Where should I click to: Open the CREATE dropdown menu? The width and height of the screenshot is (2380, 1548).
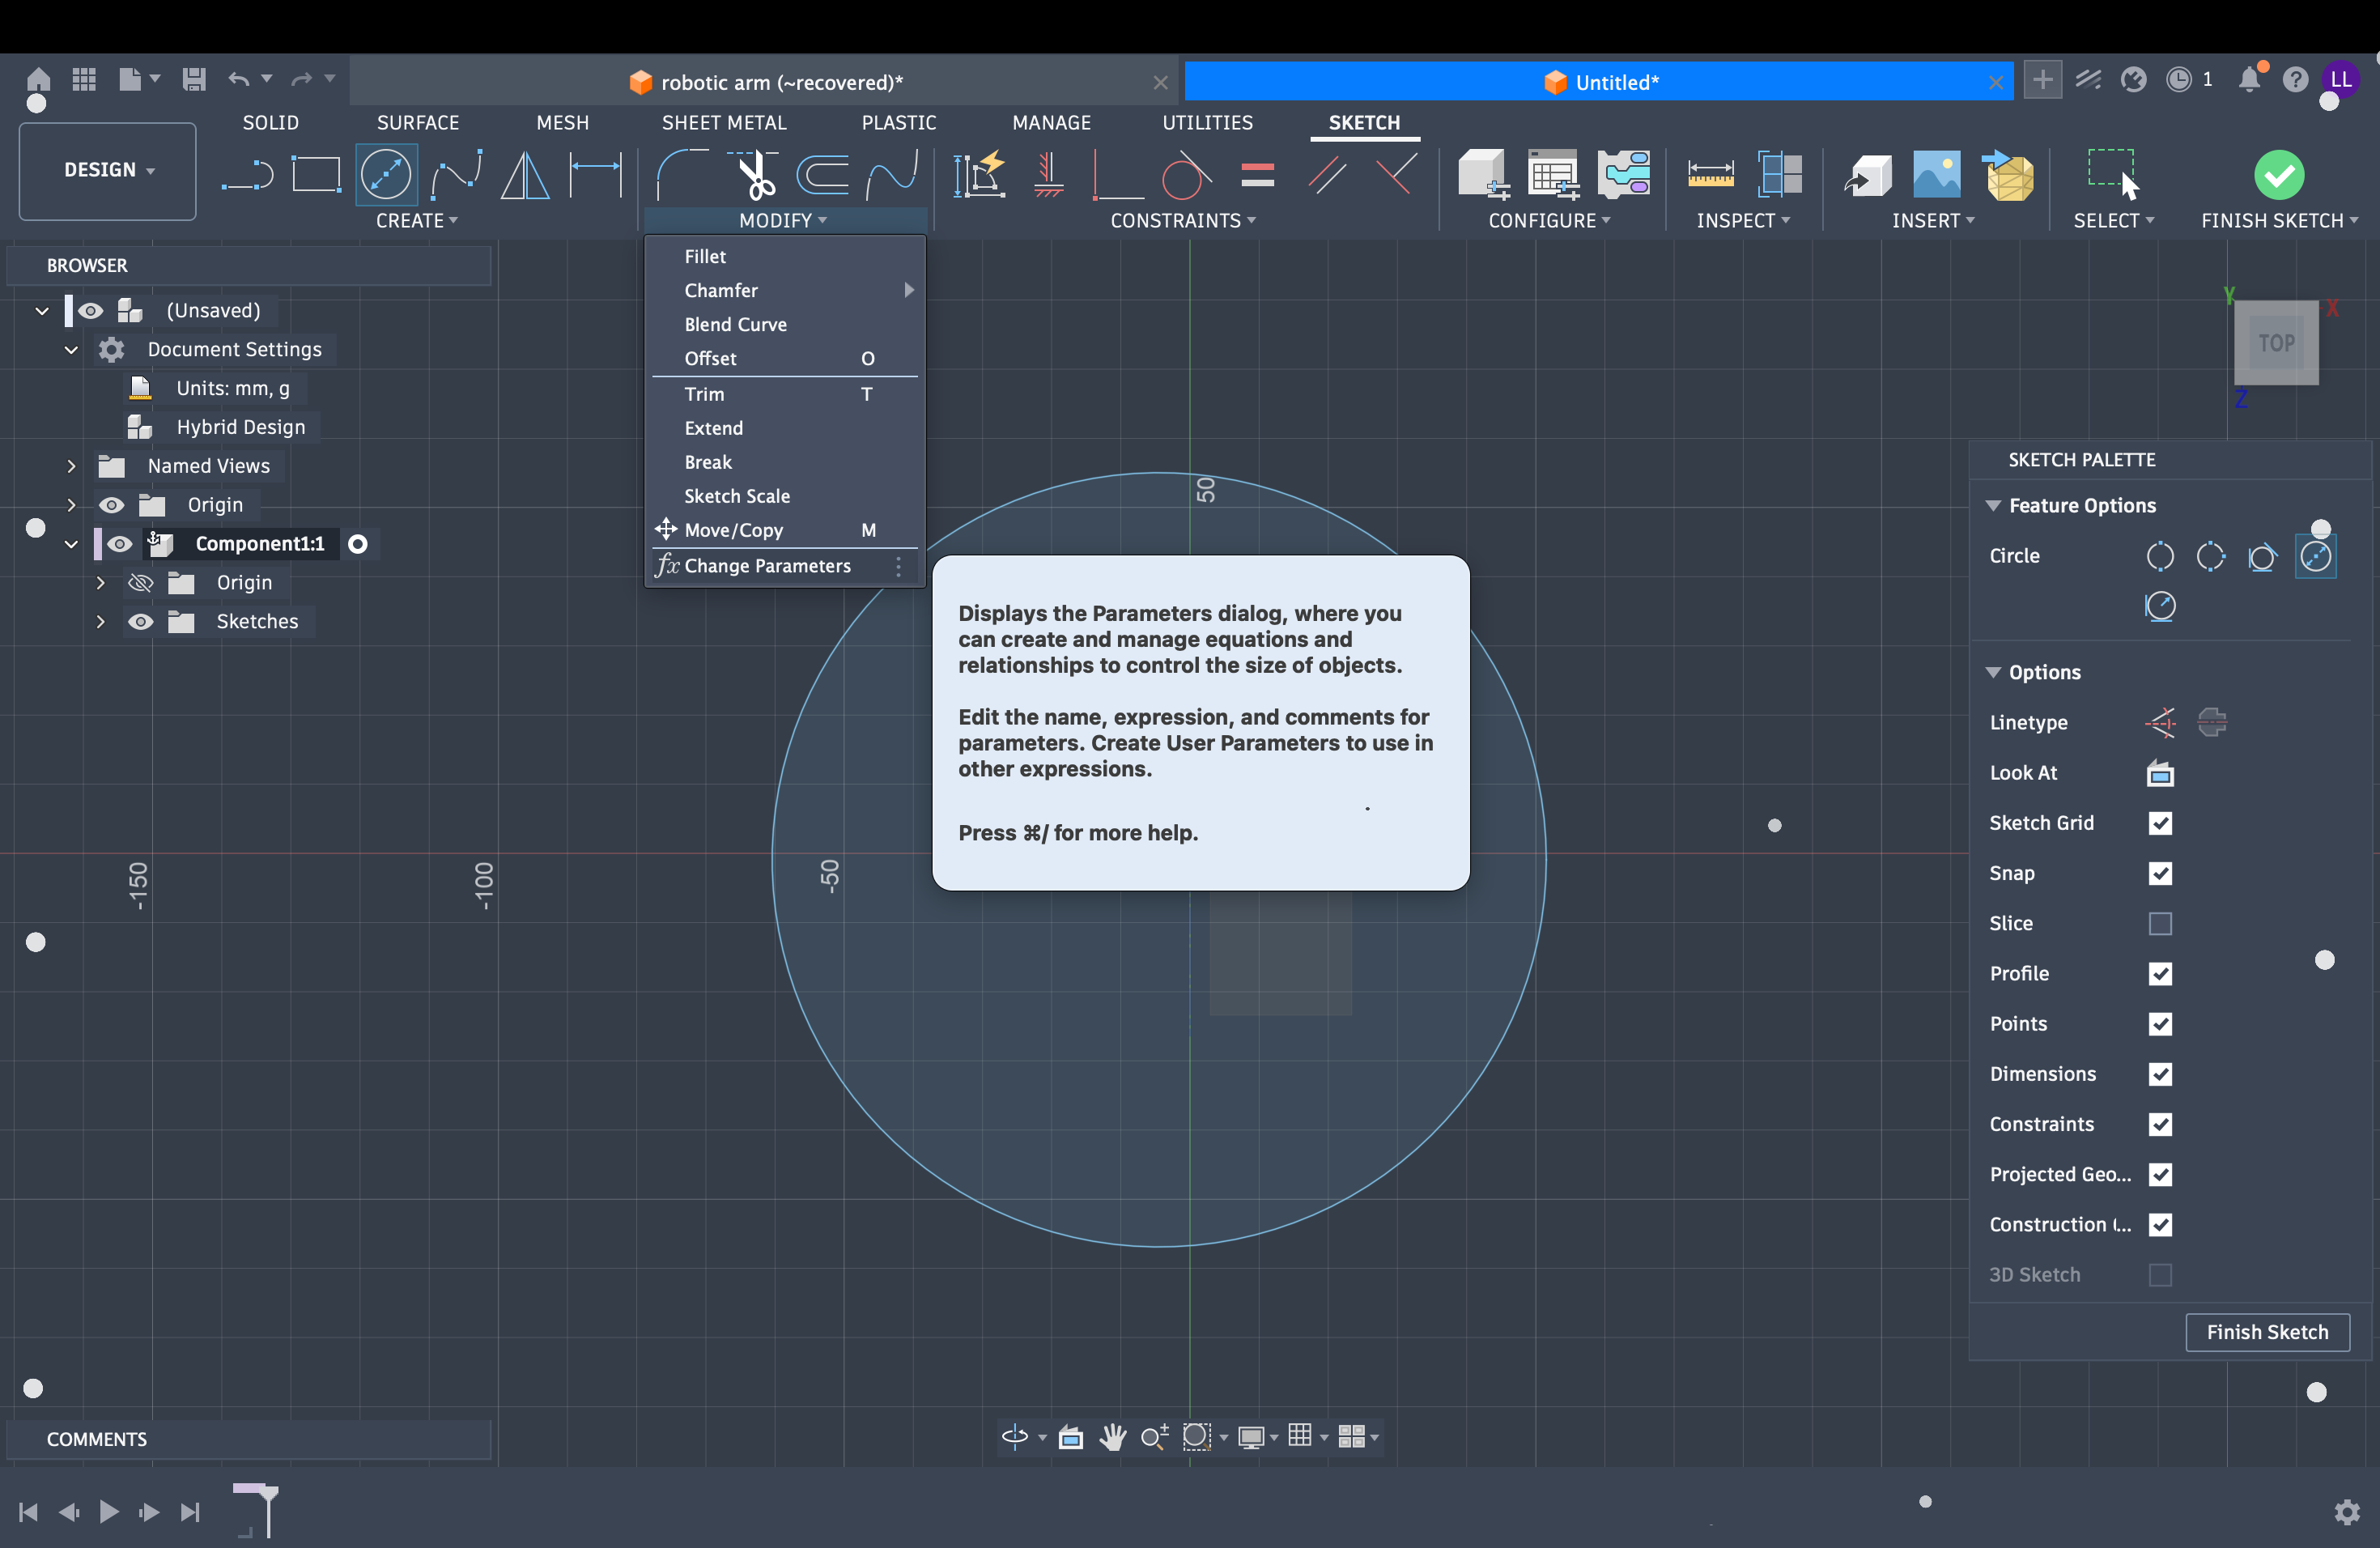tap(416, 221)
